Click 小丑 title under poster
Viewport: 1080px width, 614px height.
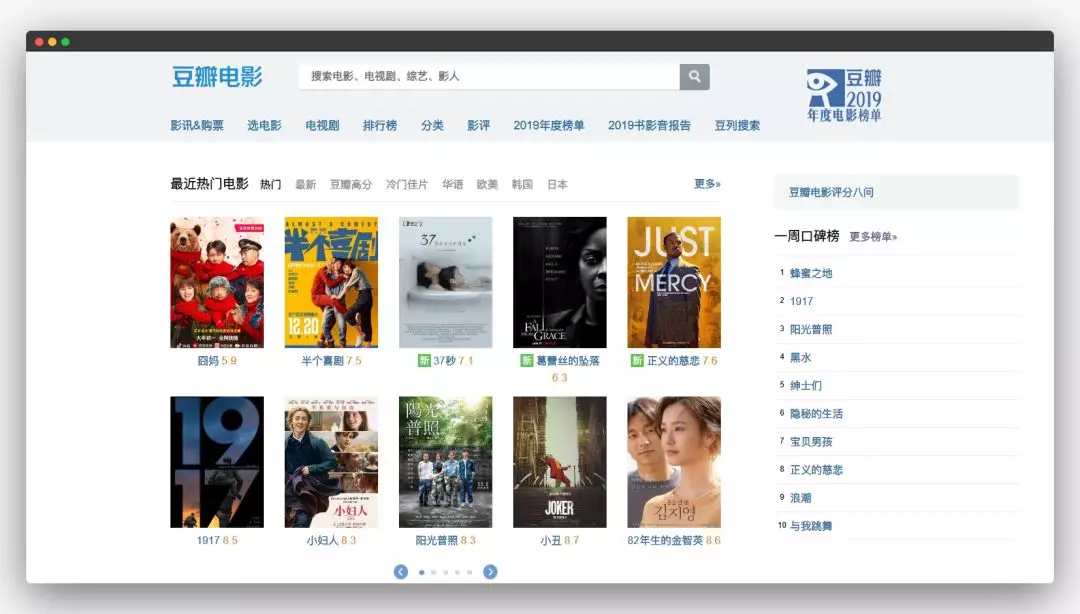coord(550,541)
